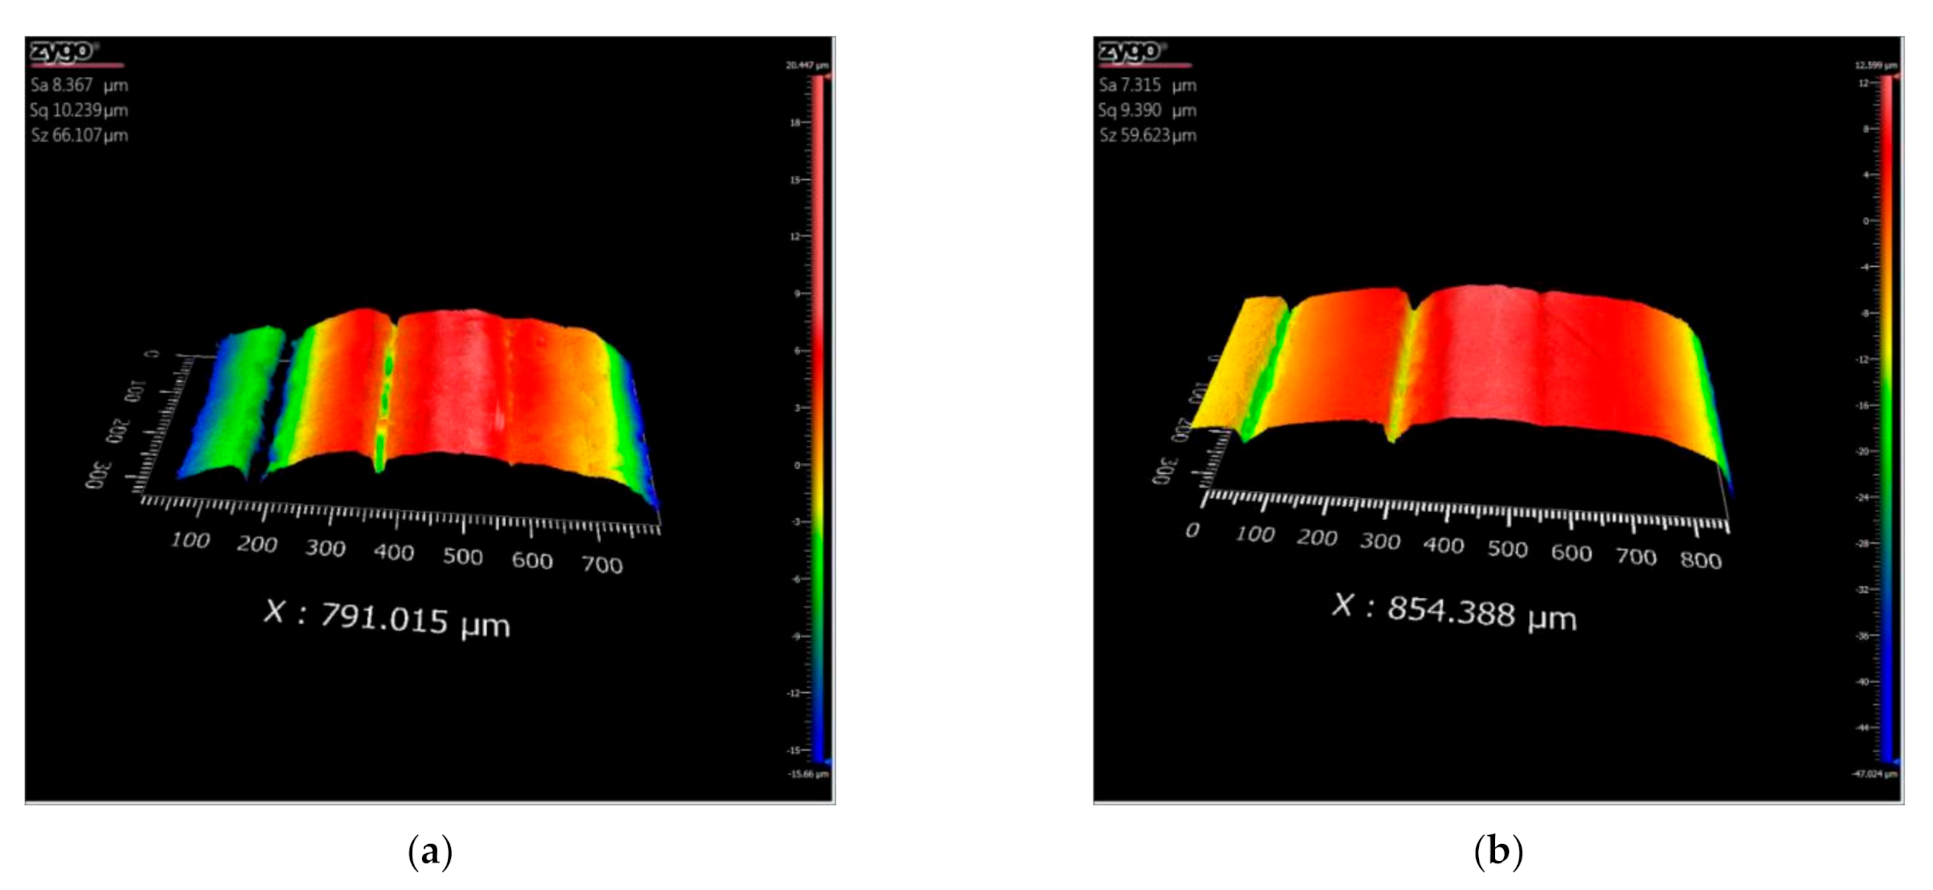1933x890 pixels.
Task: Click the 'X : 791.015 µm' width label
Action: (387, 618)
